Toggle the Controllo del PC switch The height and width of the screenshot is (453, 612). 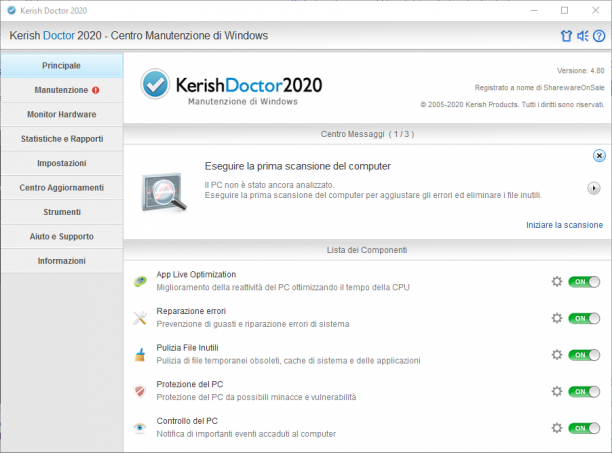pos(584,428)
